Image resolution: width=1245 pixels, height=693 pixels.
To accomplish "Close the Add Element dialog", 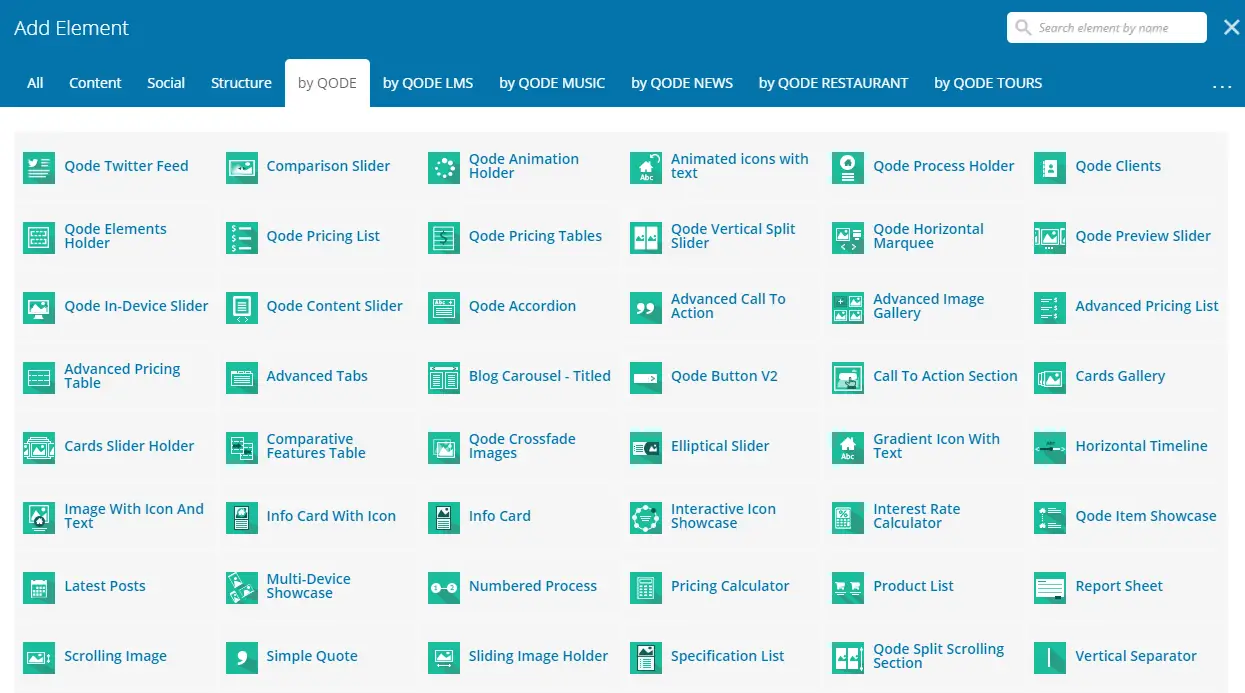I will (1232, 28).
